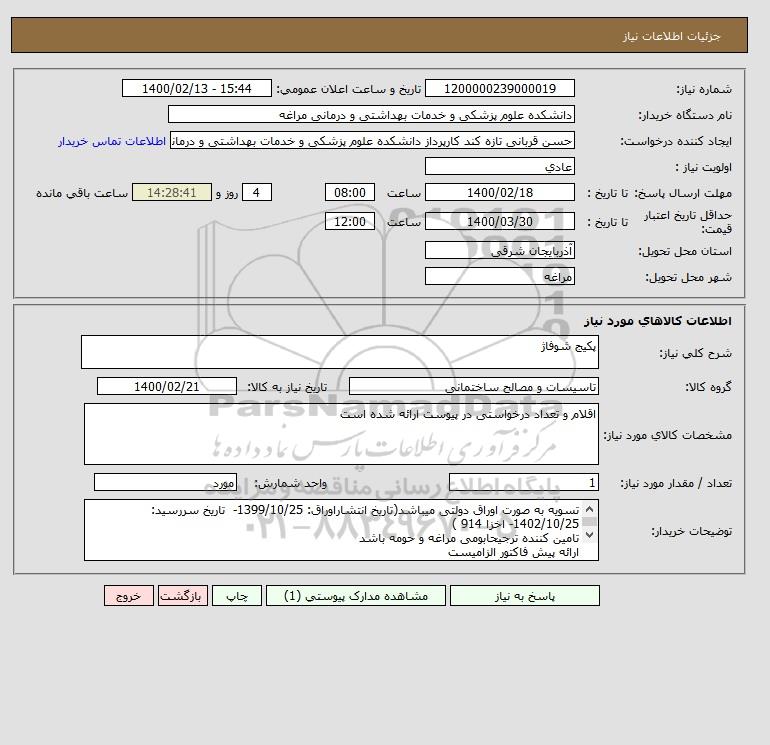Screen dimensions: 770x745
Task: Click the label تاریخ نیاز به کالا
Action: (287, 387)
